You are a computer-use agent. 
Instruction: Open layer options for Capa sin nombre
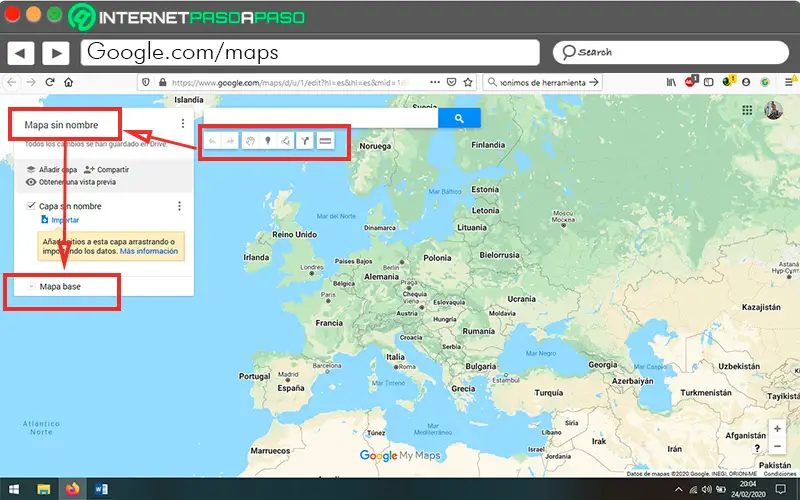coord(179,206)
